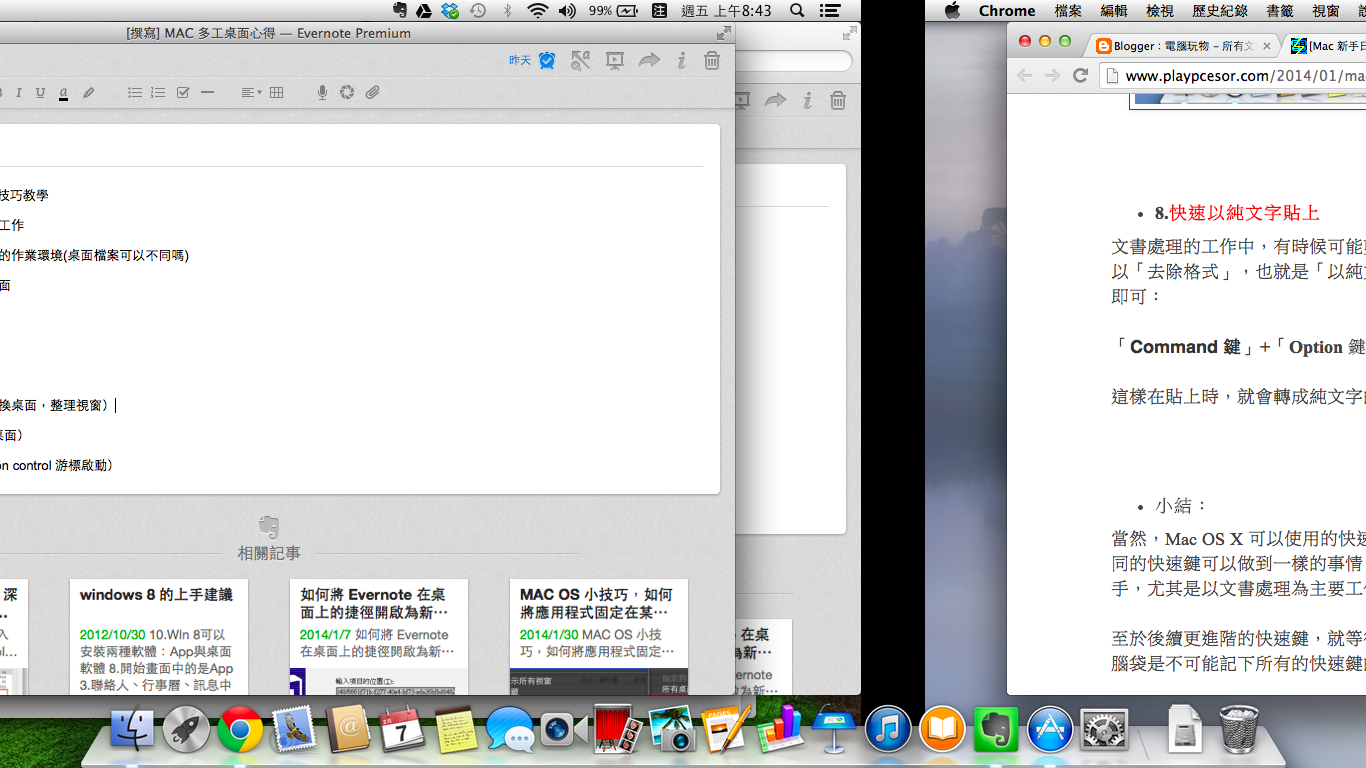The width and height of the screenshot is (1366, 768).
Task: Open Finder from the Dock
Action: 132,728
